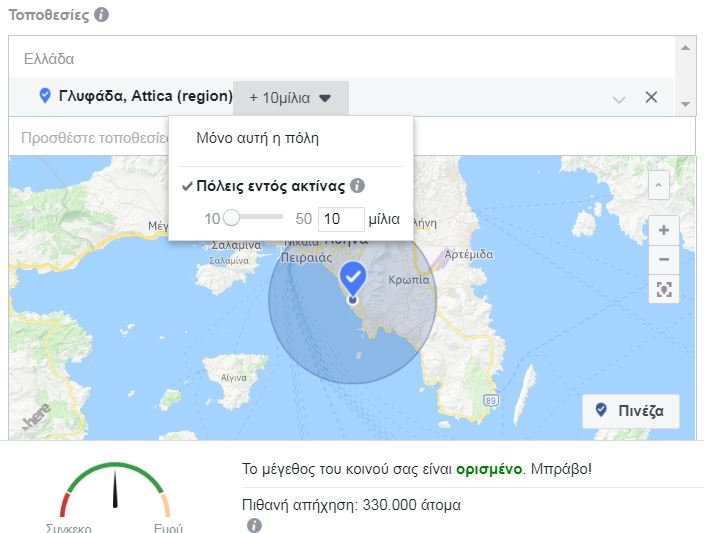The height and width of the screenshot is (533, 704).
Task: Click the location list scrollbar down arrow
Action: click(685, 104)
